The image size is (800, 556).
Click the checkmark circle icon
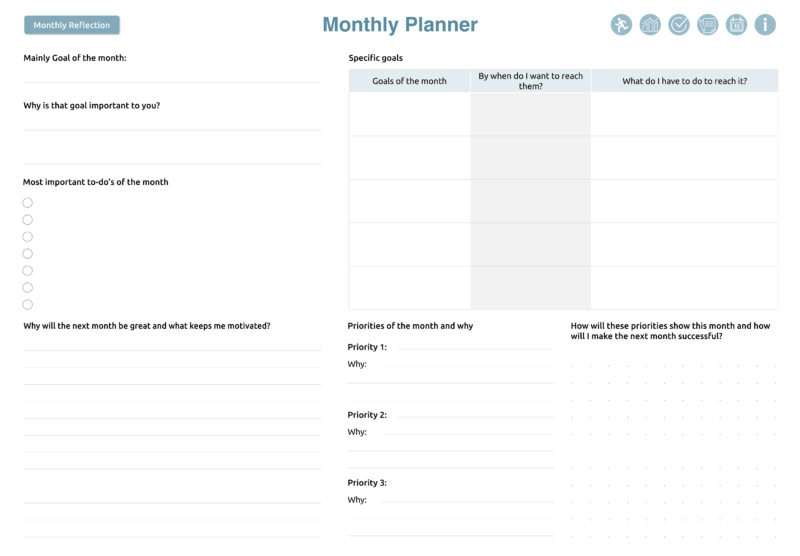click(679, 25)
